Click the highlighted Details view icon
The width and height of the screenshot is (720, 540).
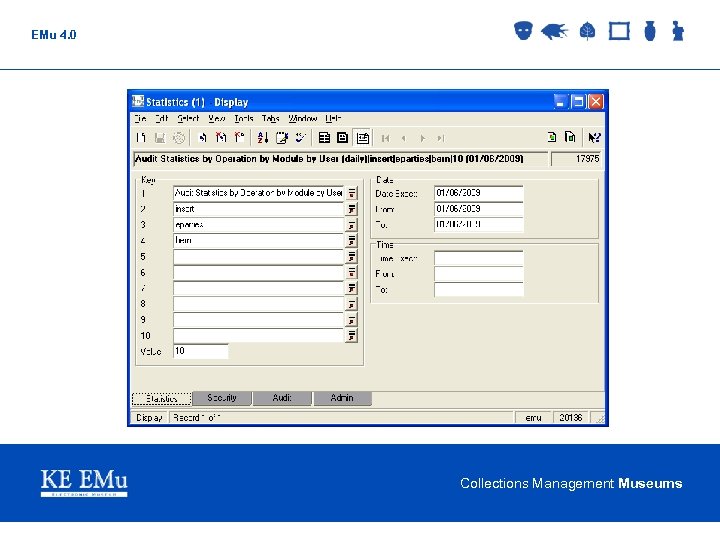click(362, 137)
